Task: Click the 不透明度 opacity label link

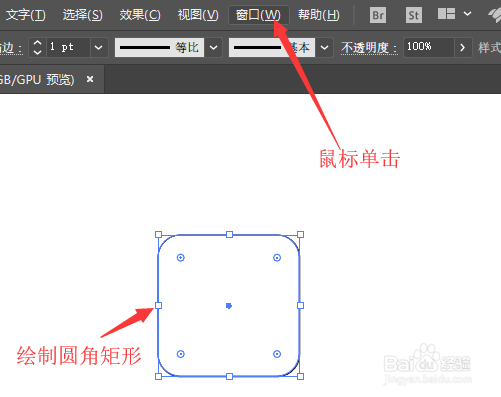Action: [369, 48]
